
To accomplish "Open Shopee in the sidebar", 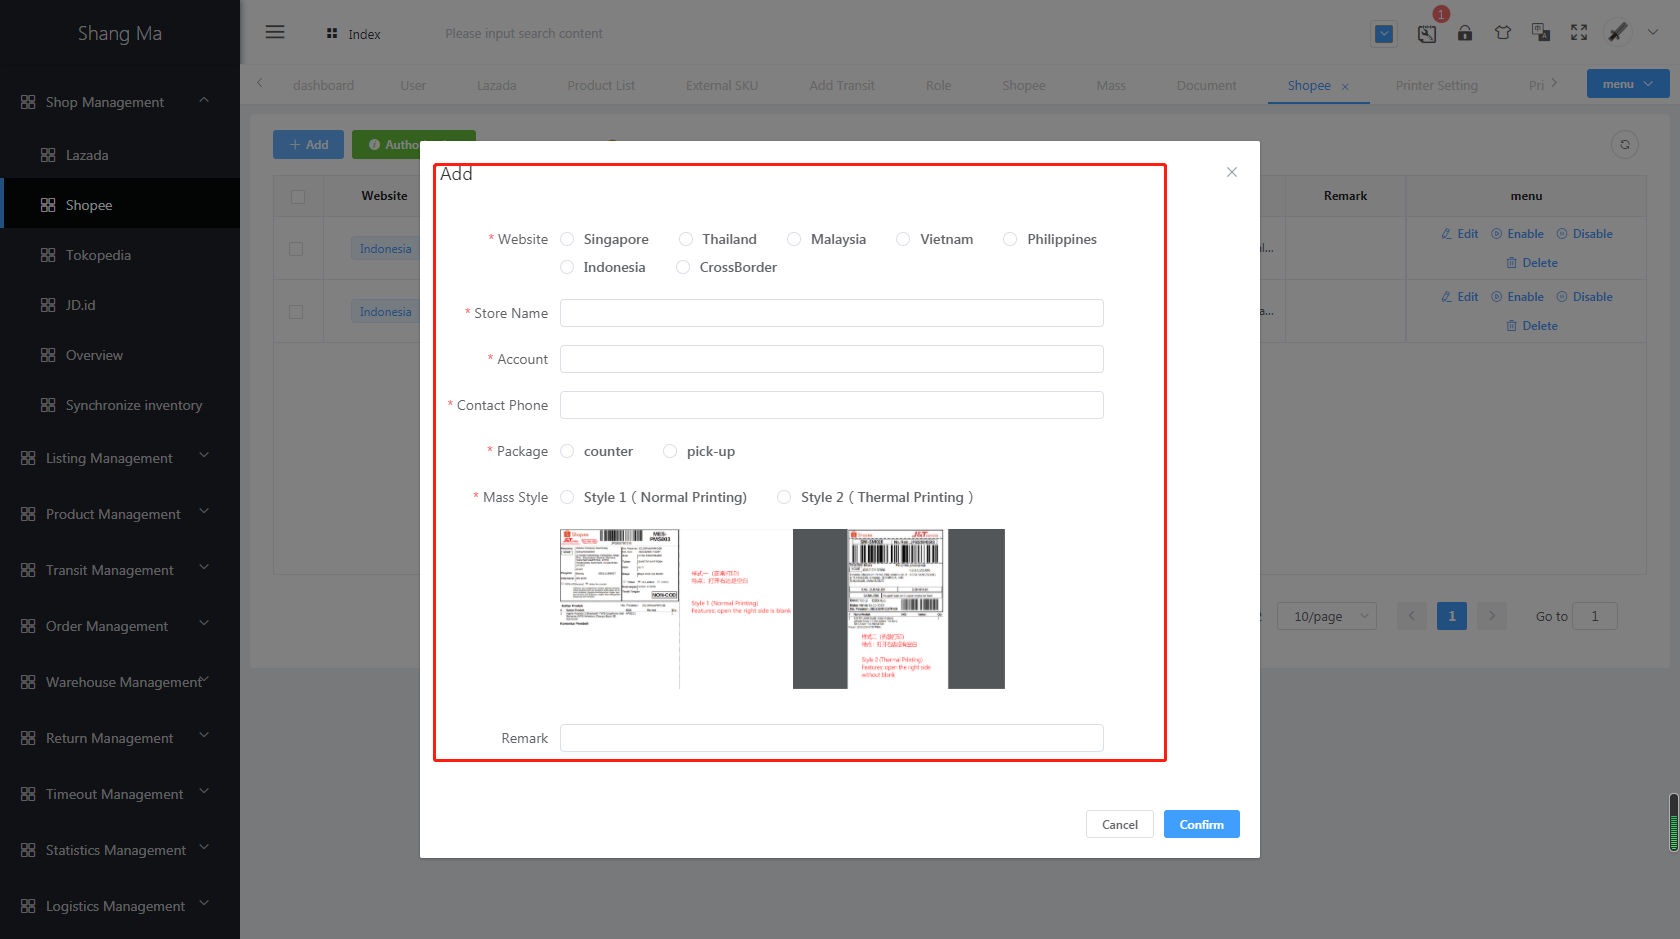I will [x=120, y=205].
